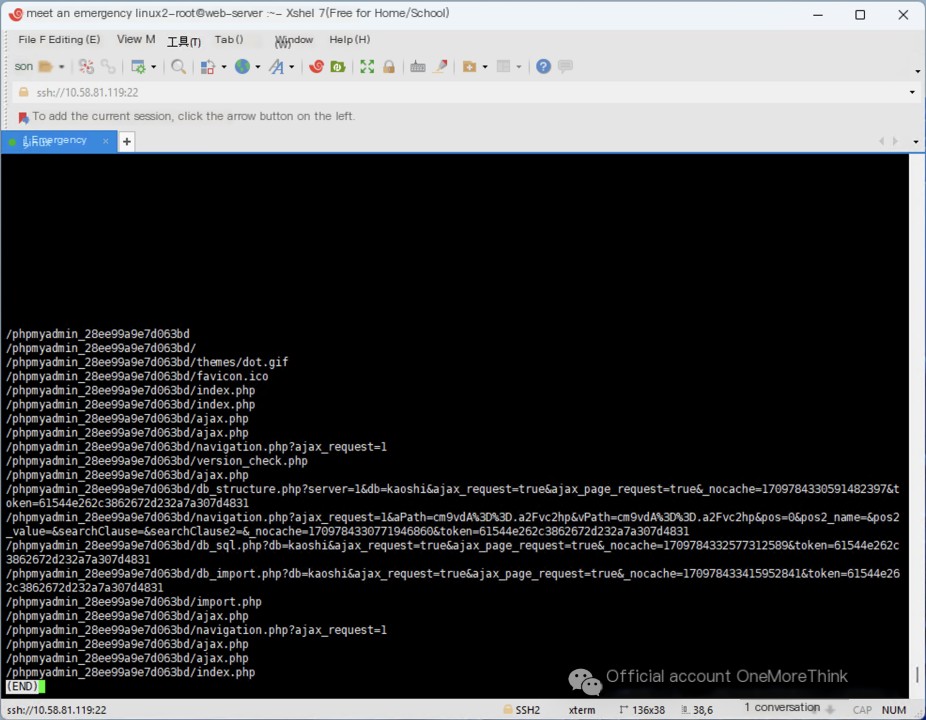Click the magnifier Find icon
This screenshot has width=926, height=720.
(178, 67)
